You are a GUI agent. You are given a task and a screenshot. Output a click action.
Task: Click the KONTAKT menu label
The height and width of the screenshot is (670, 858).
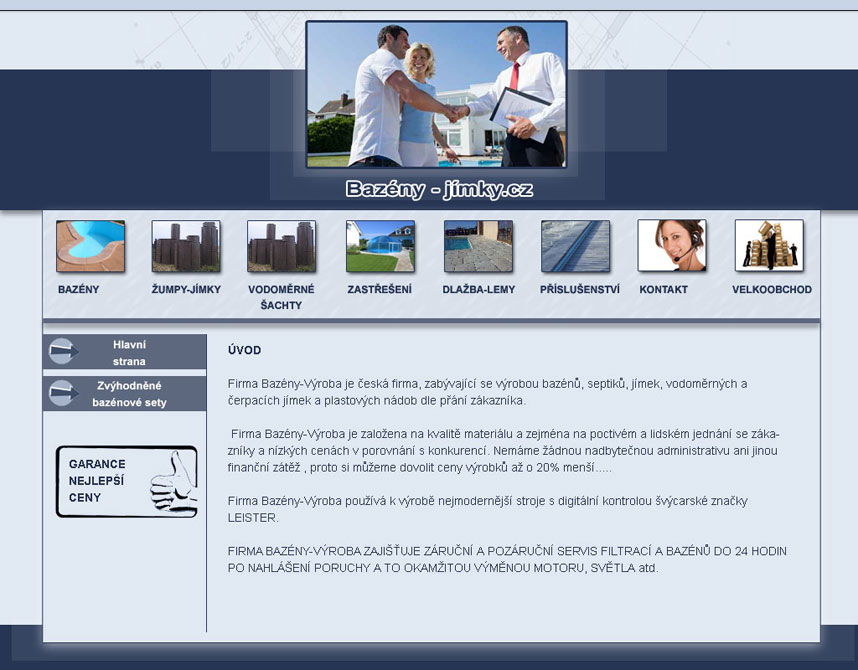click(664, 290)
